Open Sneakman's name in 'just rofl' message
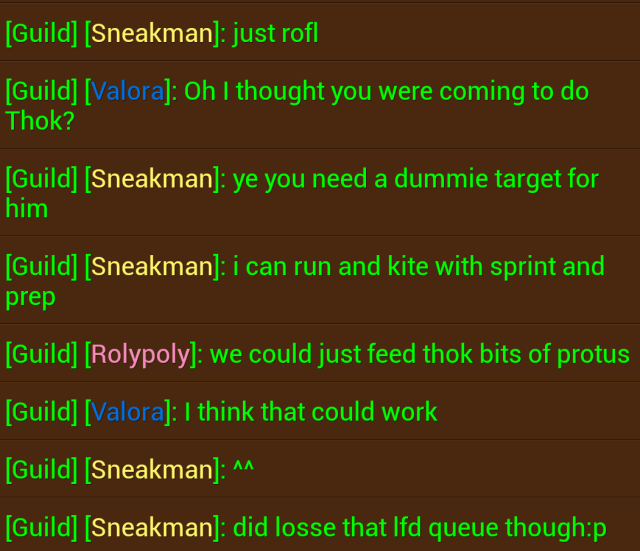Screen dimensions: 640x551 click(153, 33)
